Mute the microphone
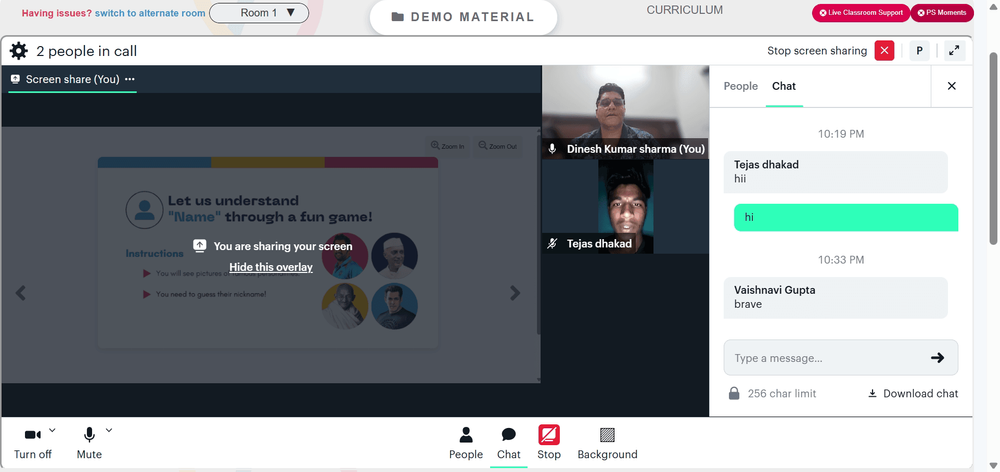The image size is (1000, 472). (x=89, y=435)
